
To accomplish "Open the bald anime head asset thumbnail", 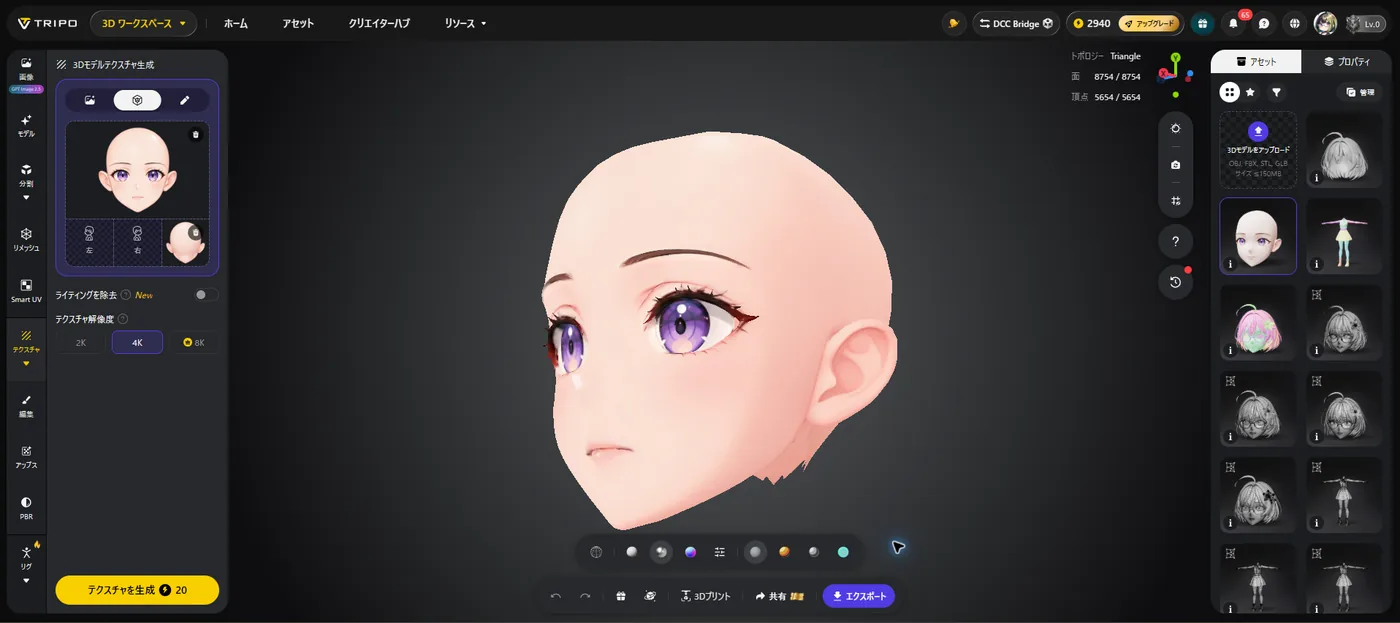I will click(x=1258, y=236).
